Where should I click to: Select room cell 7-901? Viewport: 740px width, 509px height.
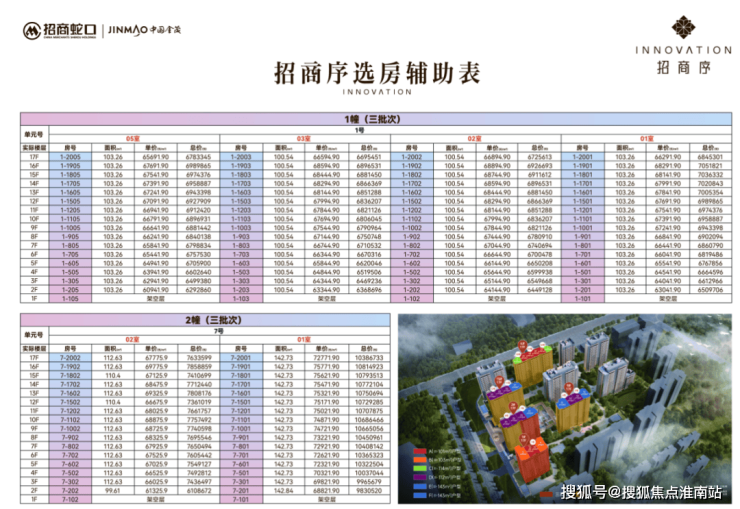click(x=241, y=437)
